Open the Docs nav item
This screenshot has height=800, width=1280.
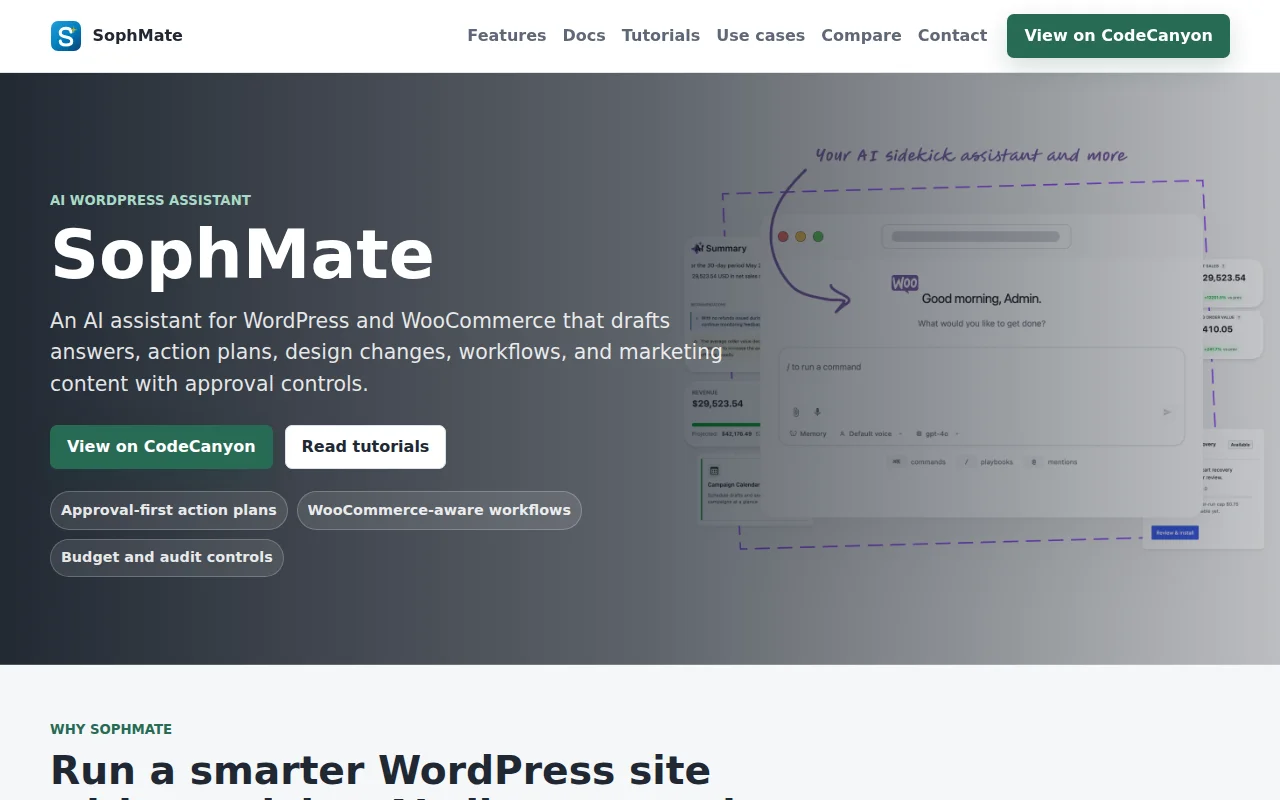pos(584,36)
